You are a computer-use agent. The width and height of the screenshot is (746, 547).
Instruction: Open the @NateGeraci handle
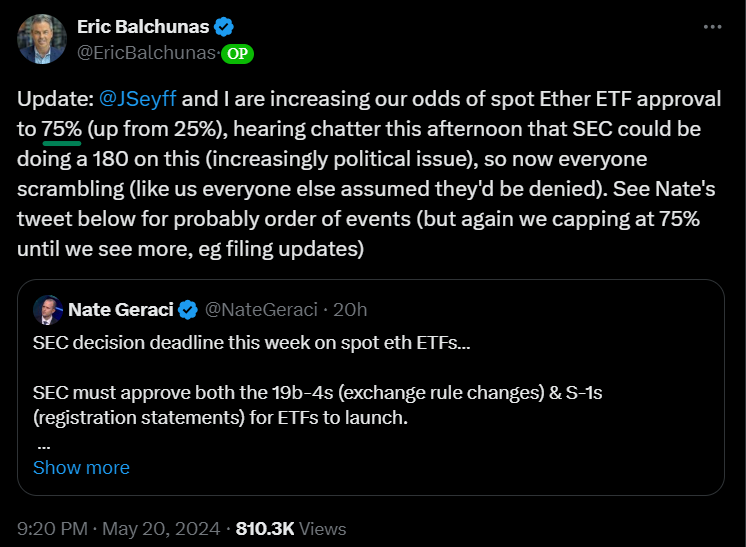coord(261,310)
